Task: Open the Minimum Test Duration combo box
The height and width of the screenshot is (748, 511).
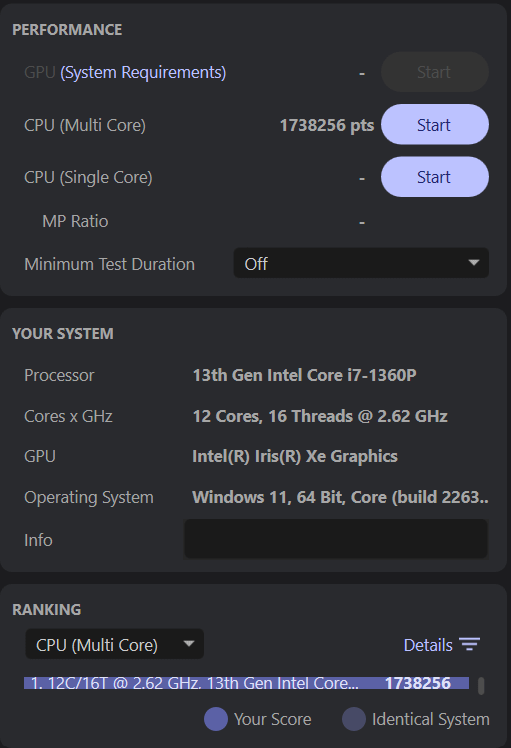Action: click(x=361, y=263)
